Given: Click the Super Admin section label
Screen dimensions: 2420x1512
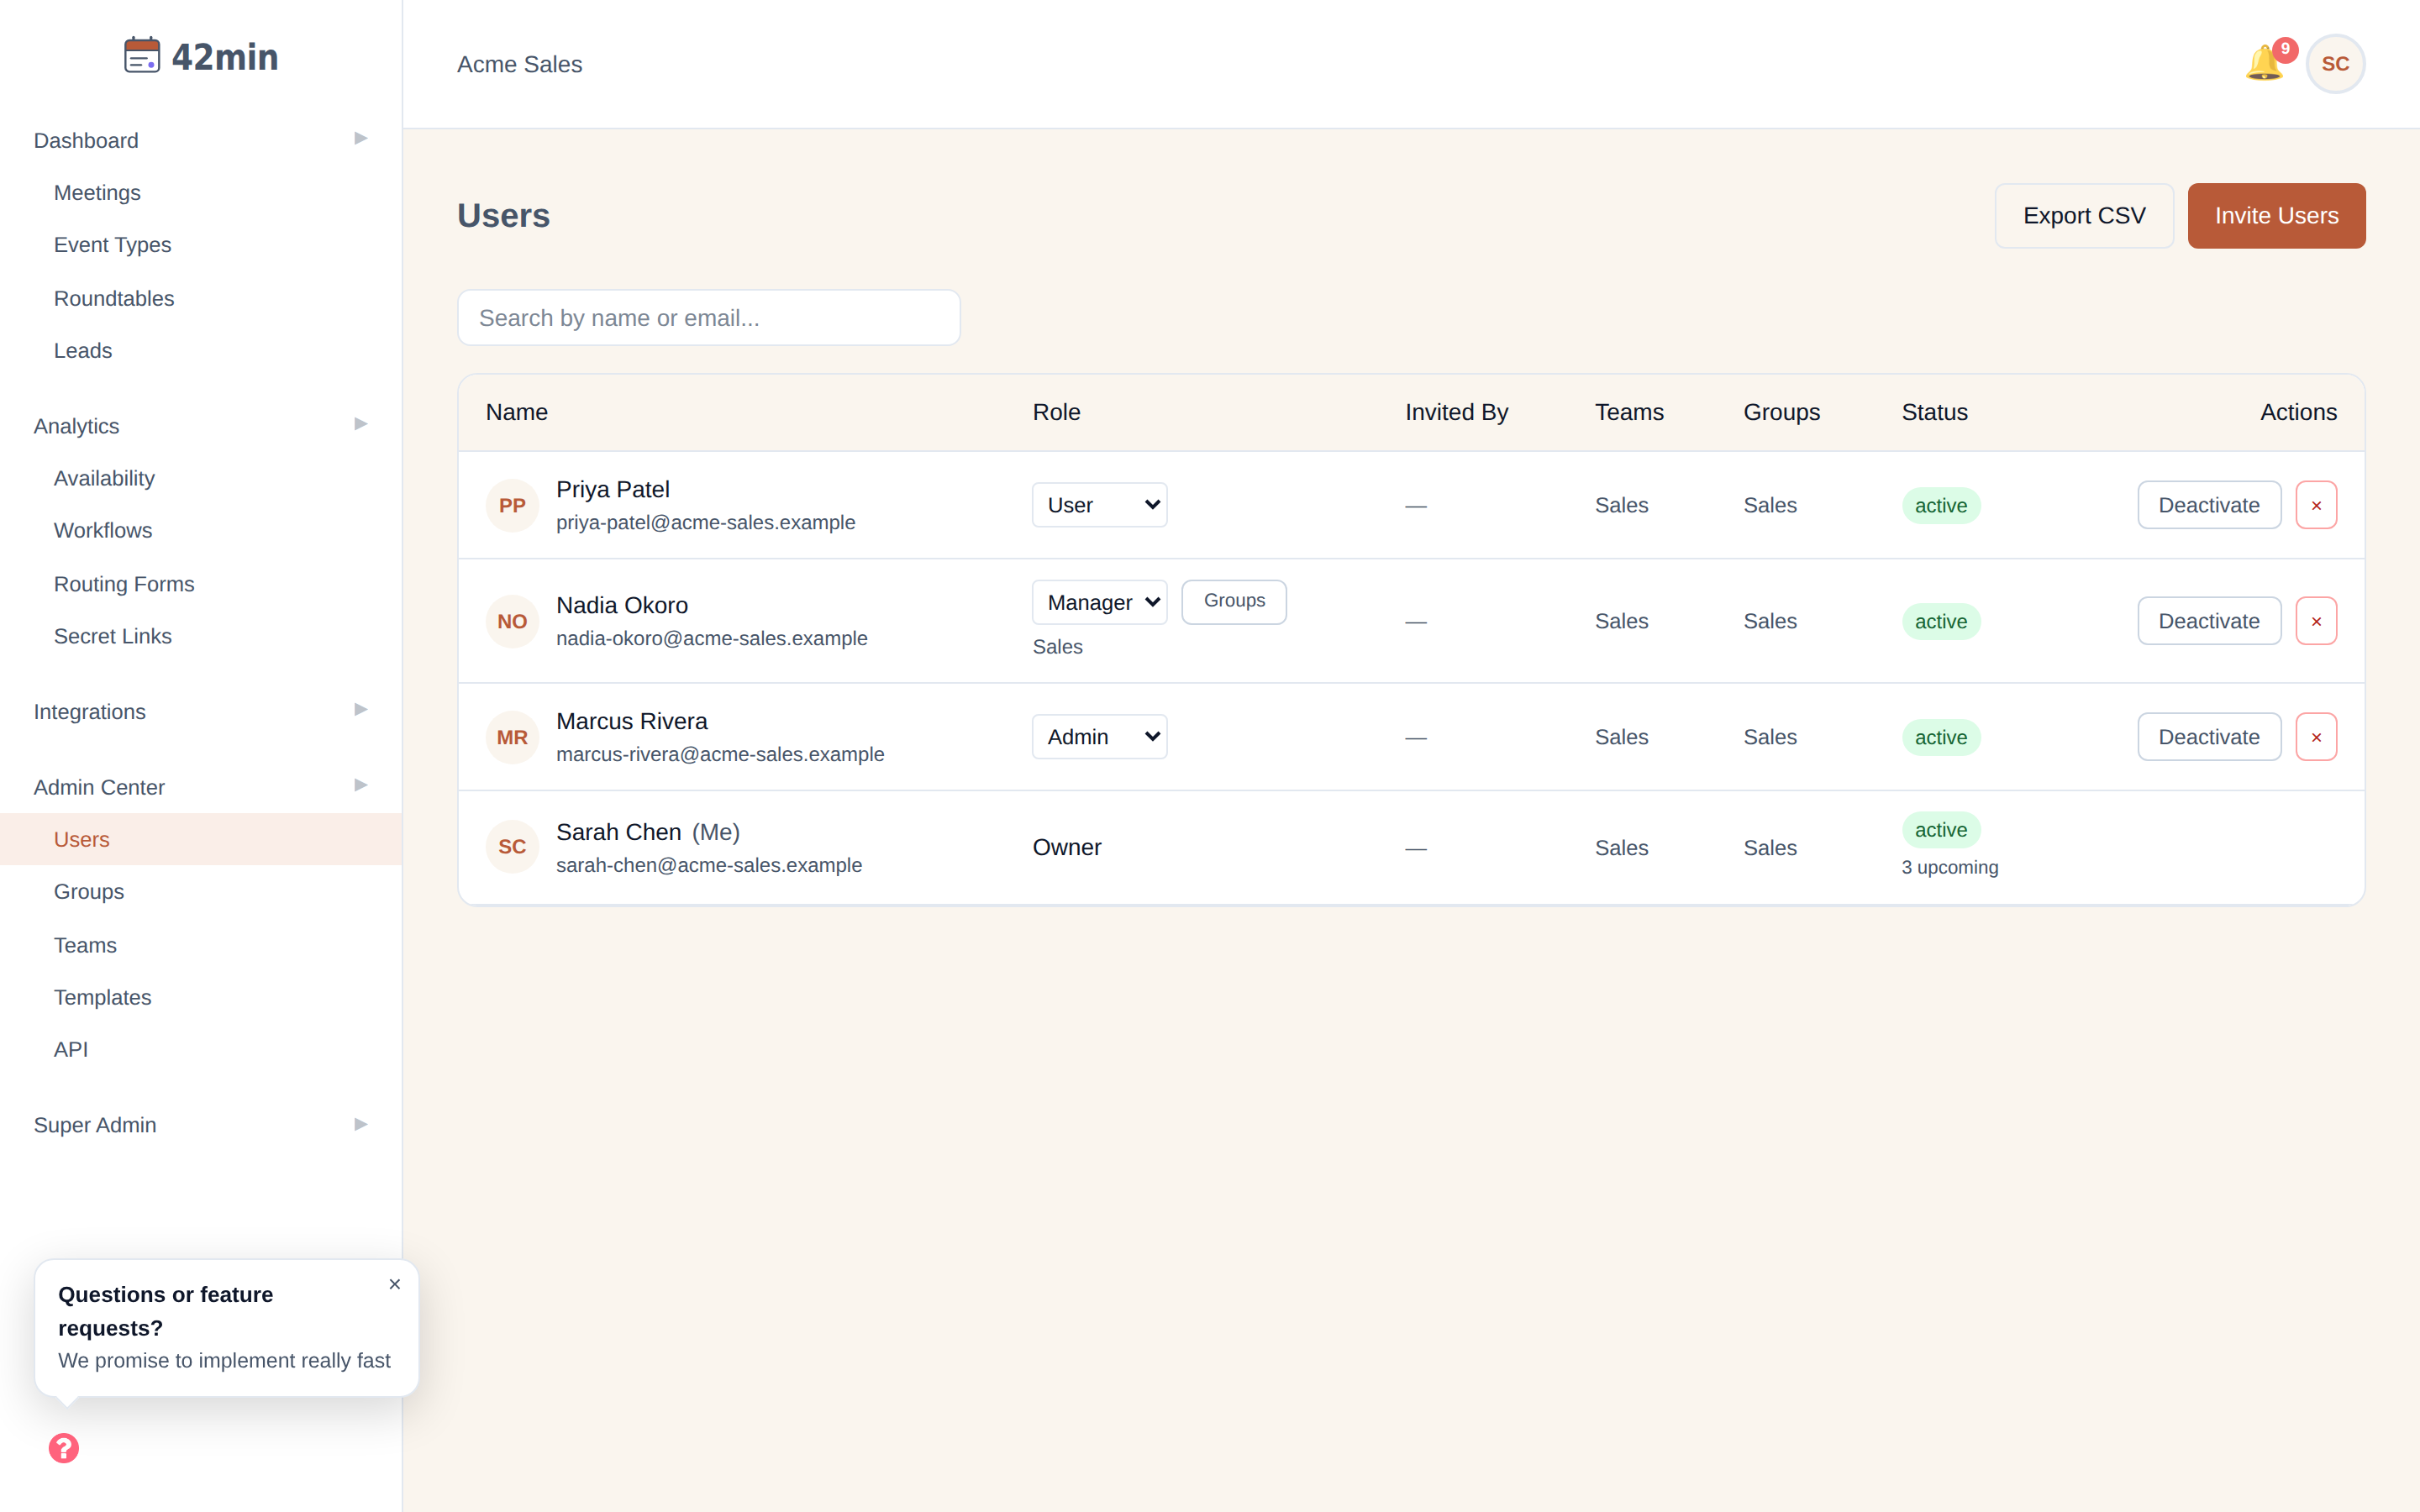Looking at the screenshot, I should pyautogui.click(x=95, y=1125).
